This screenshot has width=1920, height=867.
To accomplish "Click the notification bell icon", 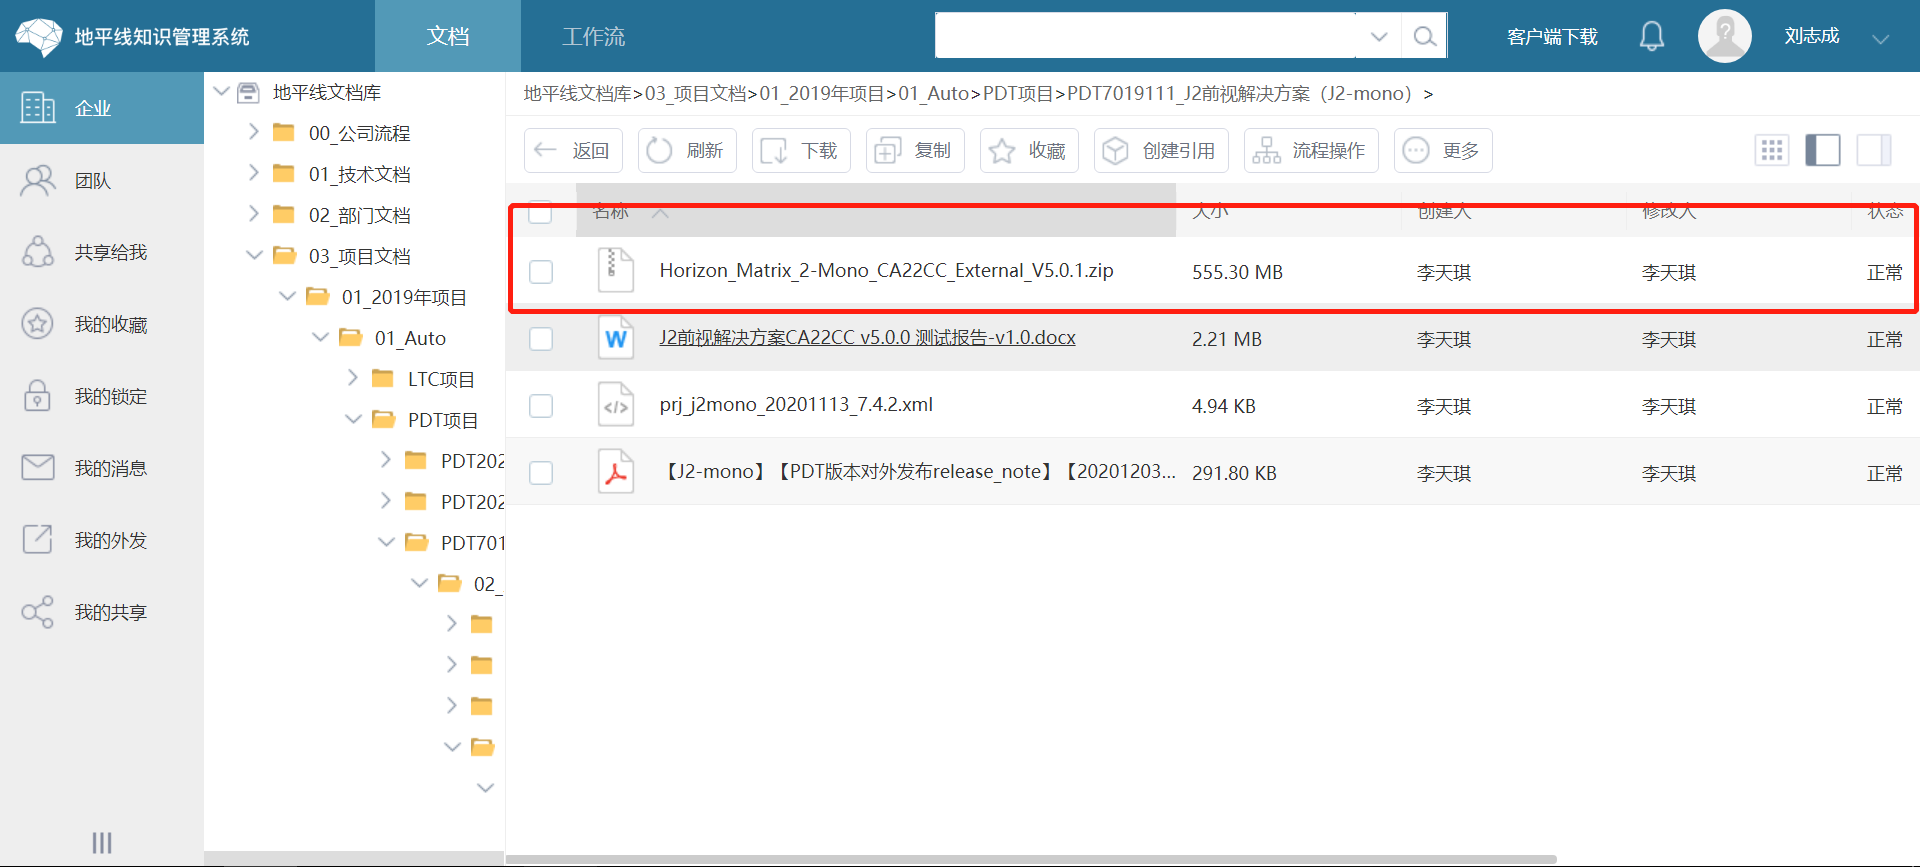I will click(1652, 37).
